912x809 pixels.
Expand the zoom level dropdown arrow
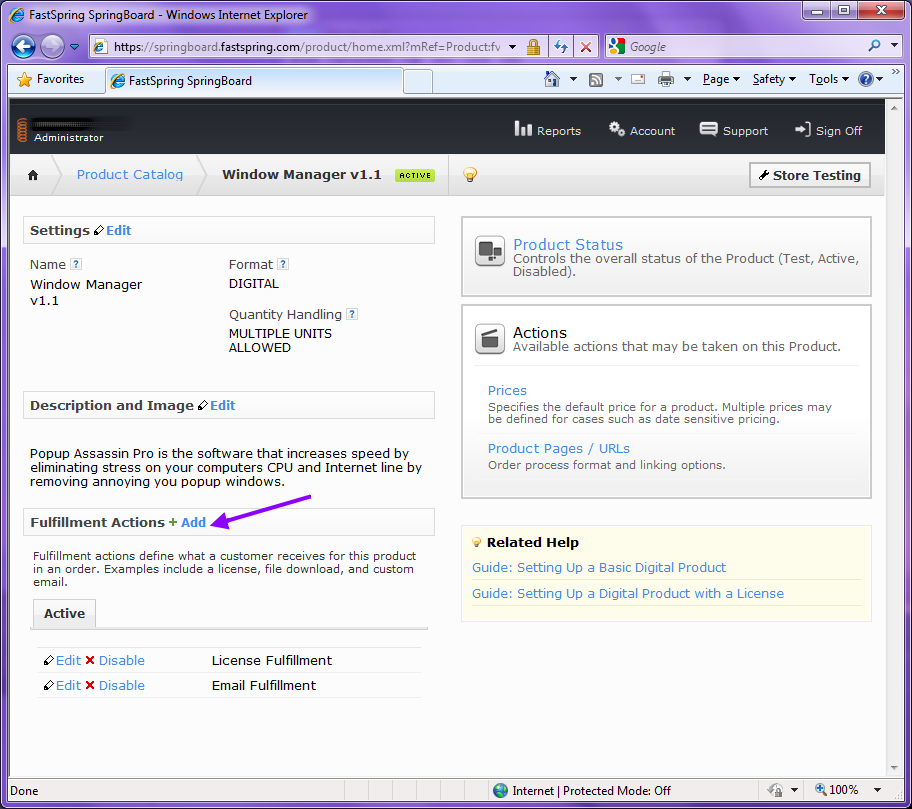(x=877, y=790)
